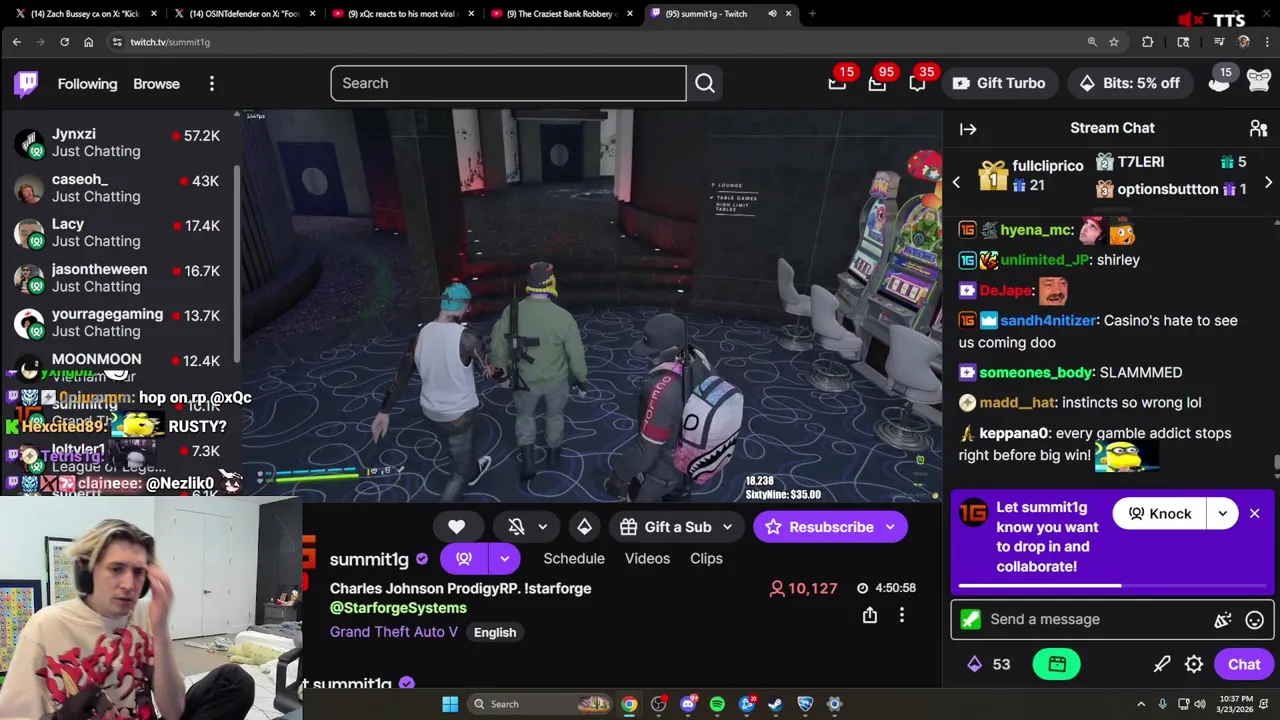Click the stream together purple icon button

pyautogui.click(x=464, y=558)
